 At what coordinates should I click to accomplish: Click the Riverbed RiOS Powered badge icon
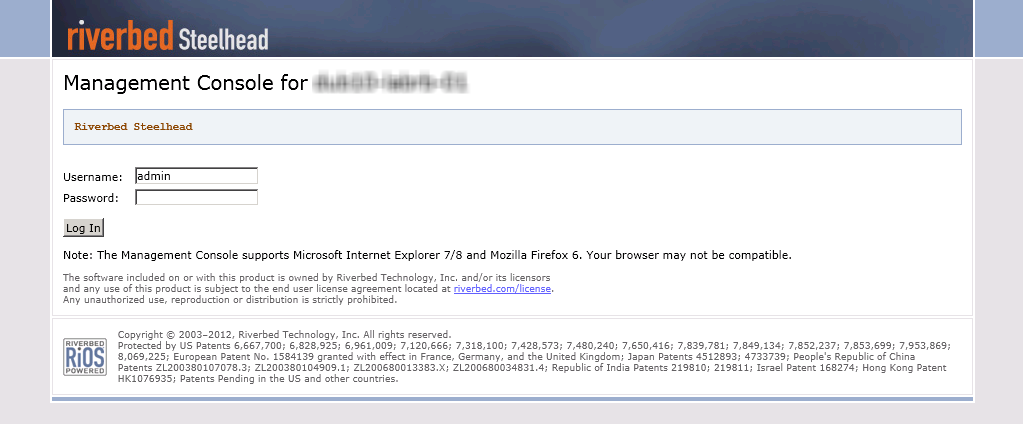pyautogui.click(x=85, y=357)
